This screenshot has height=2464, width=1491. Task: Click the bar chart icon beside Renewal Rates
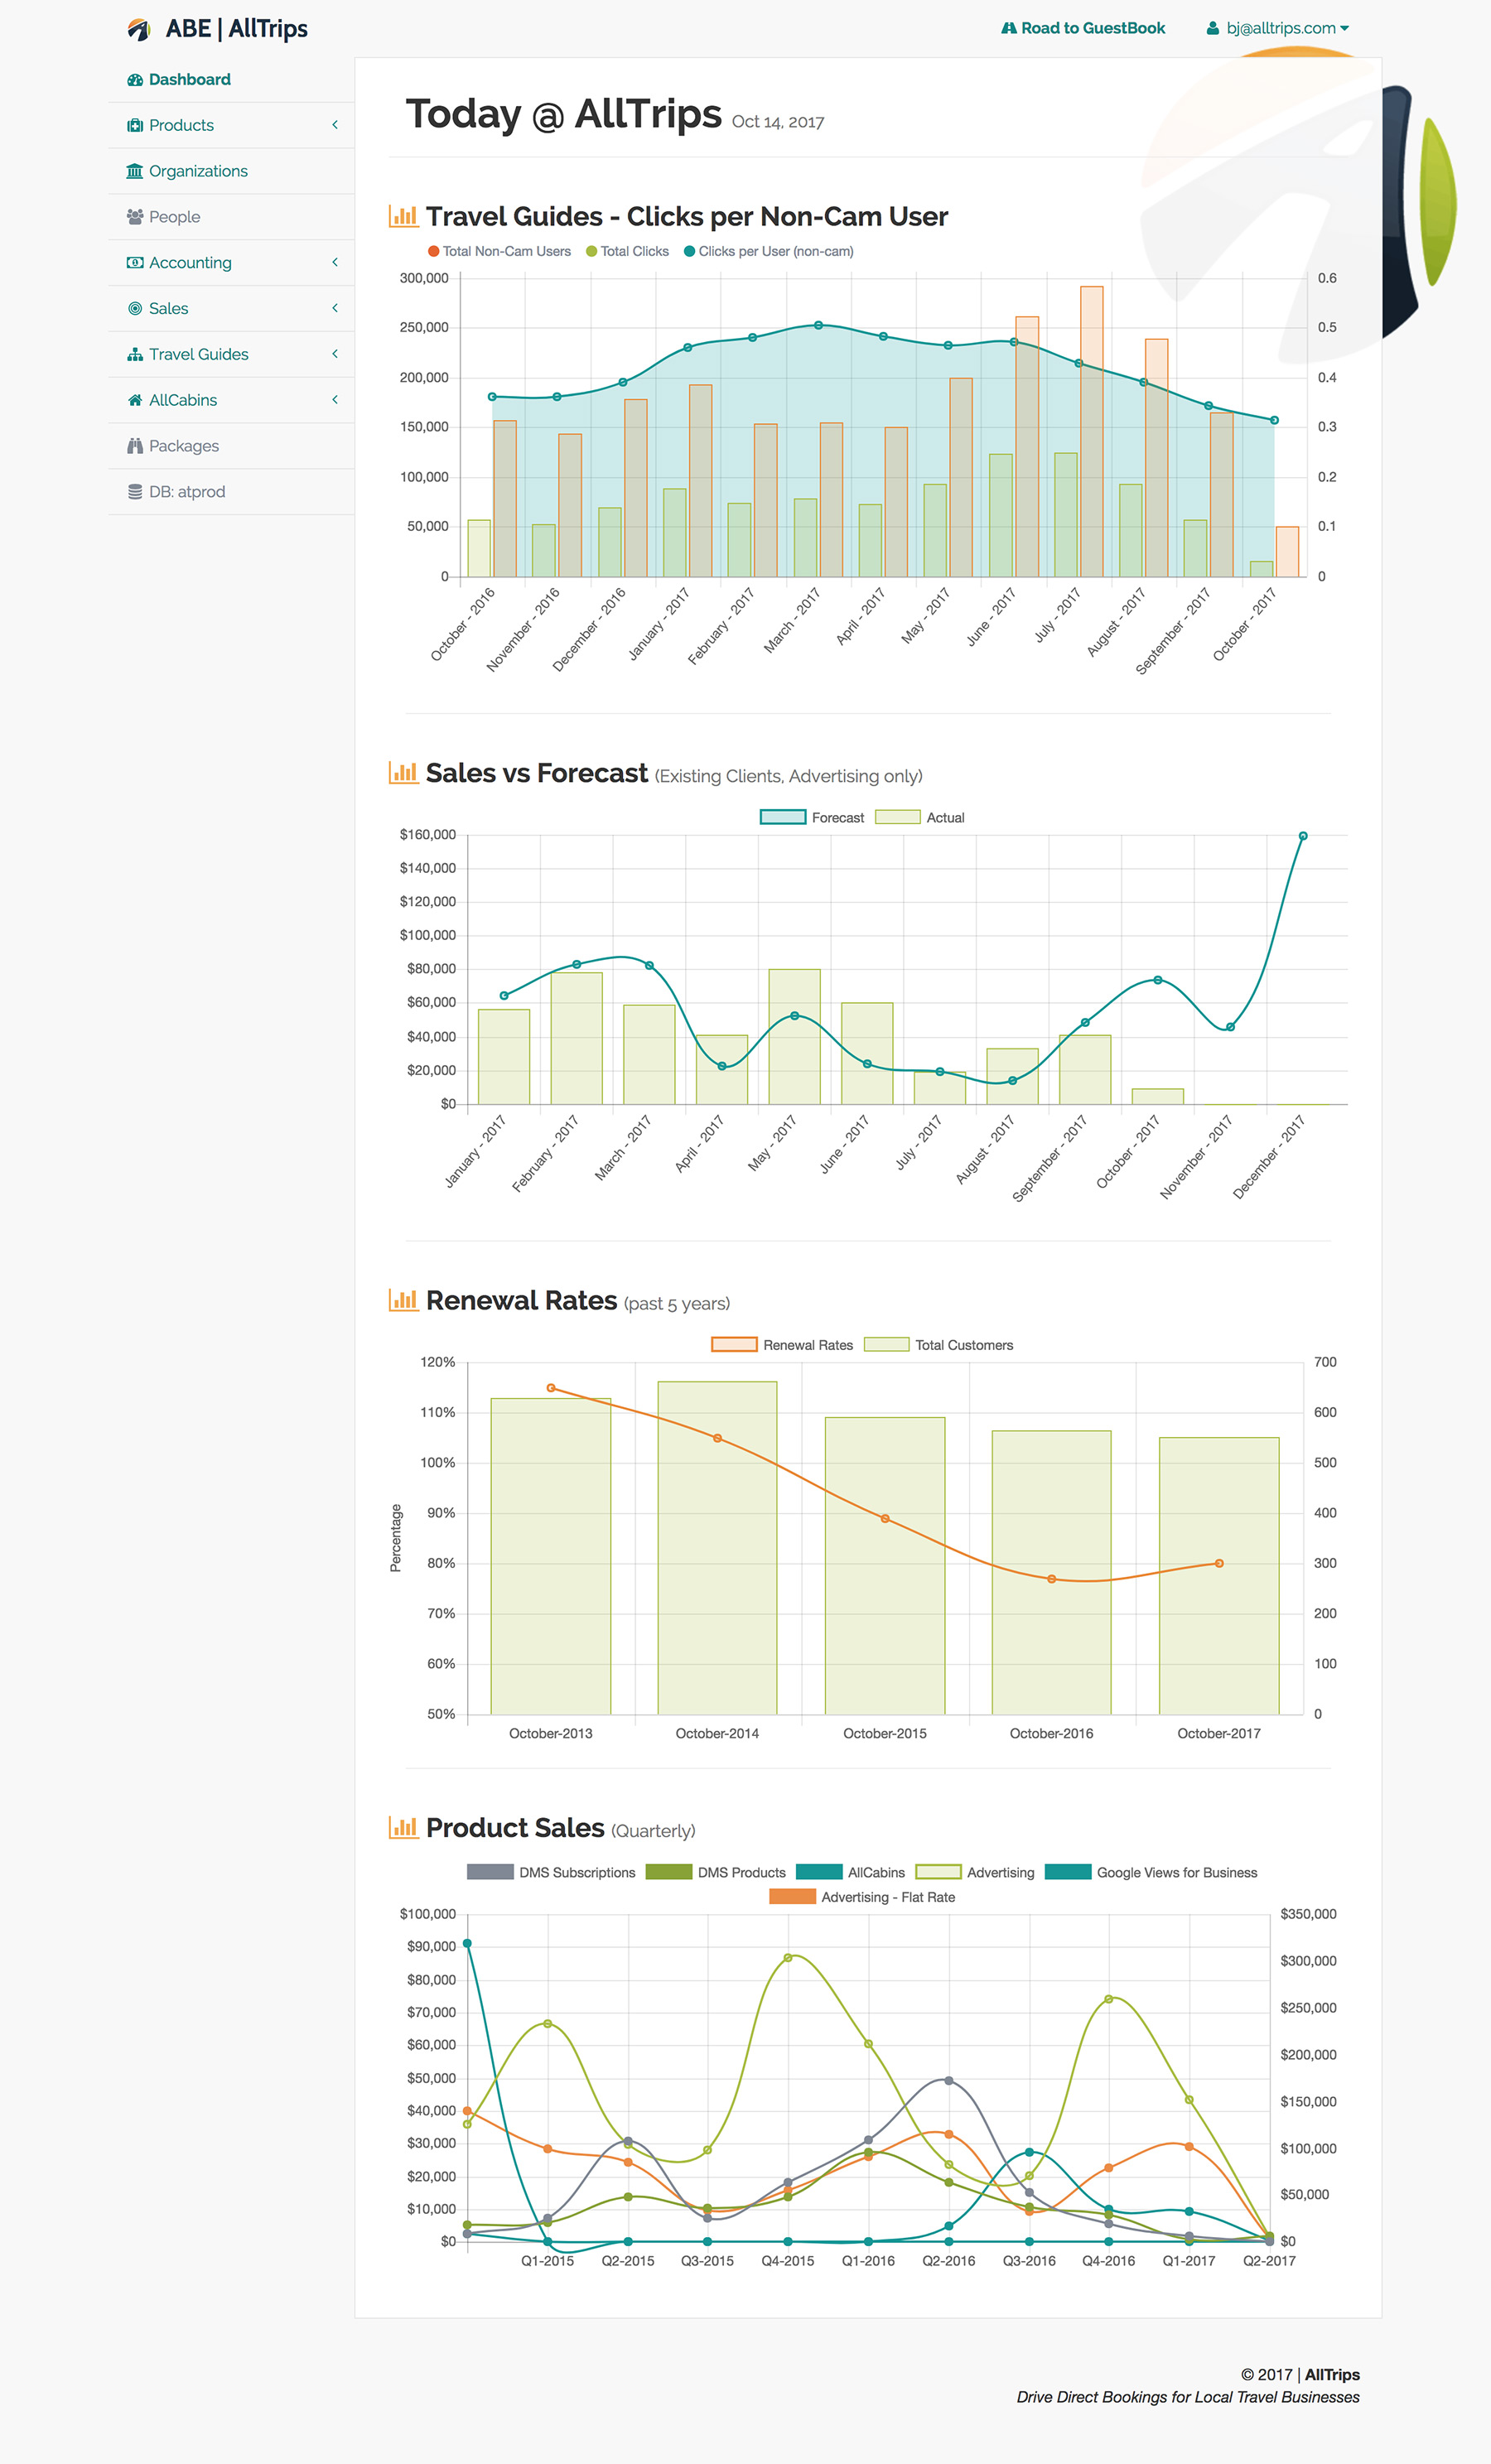pos(403,1300)
